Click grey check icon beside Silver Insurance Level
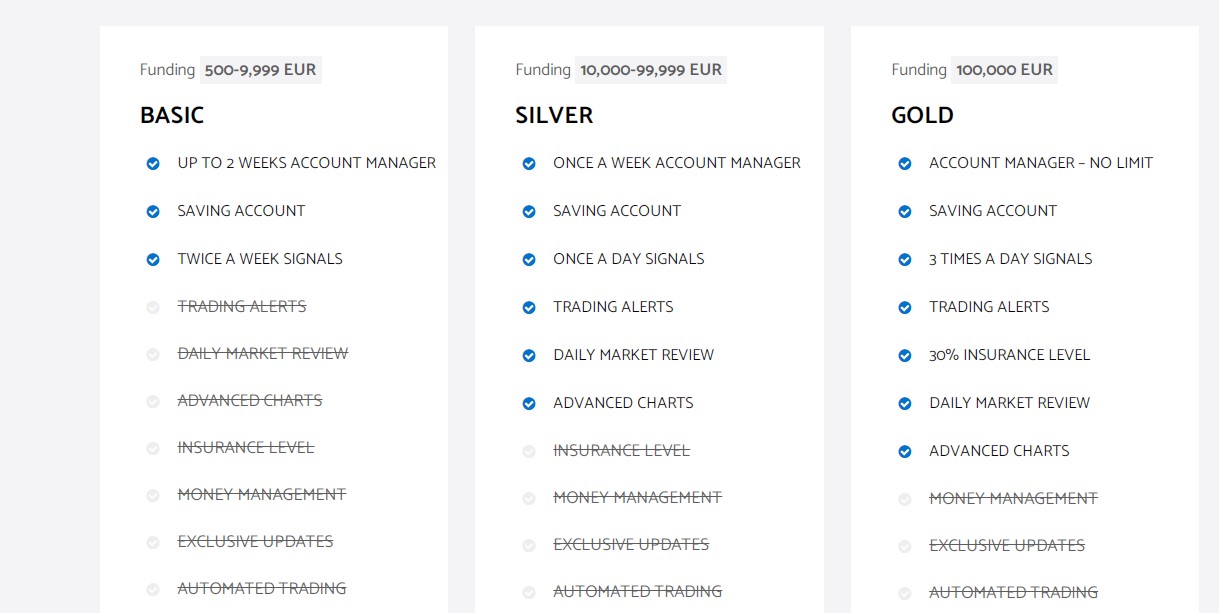Viewport: 1219px width, 613px height. click(529, 451)
